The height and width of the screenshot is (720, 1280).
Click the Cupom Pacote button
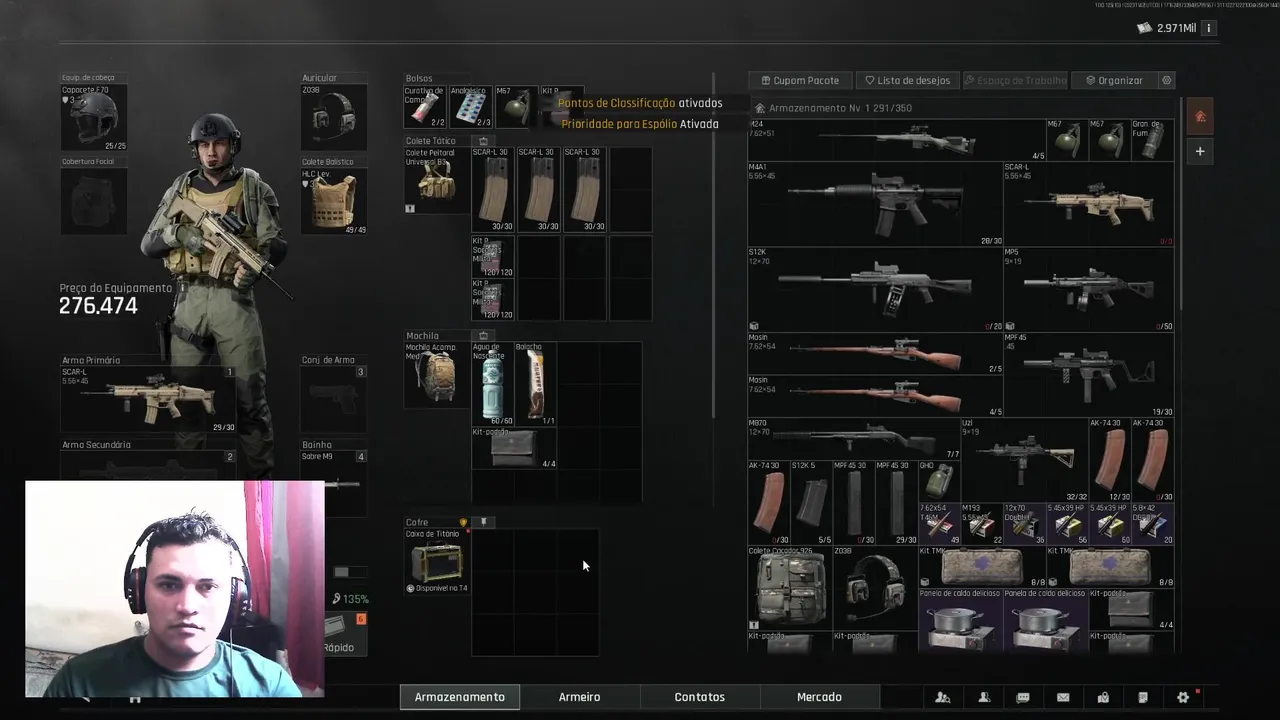[x=800, y=80]
